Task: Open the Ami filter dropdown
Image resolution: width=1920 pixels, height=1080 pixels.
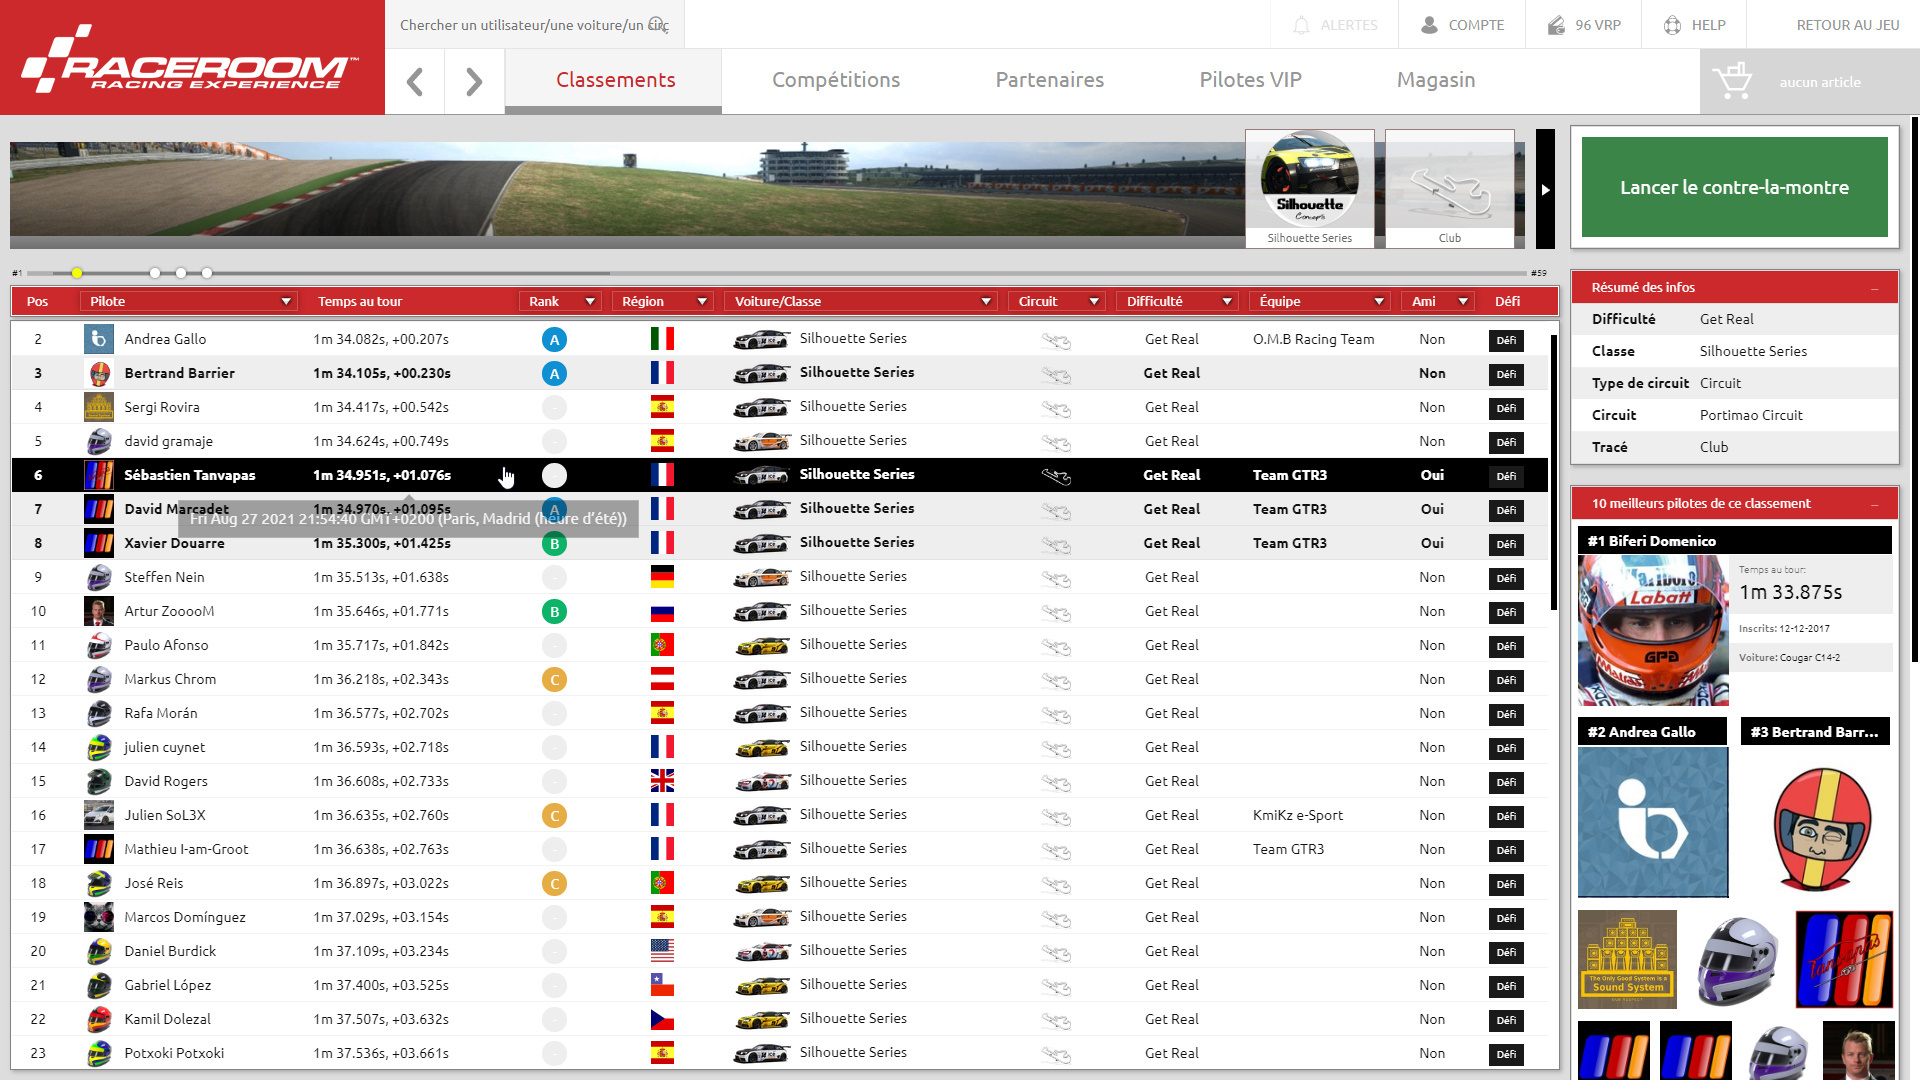Action: pyautogui.click(x=1463, y=301)
